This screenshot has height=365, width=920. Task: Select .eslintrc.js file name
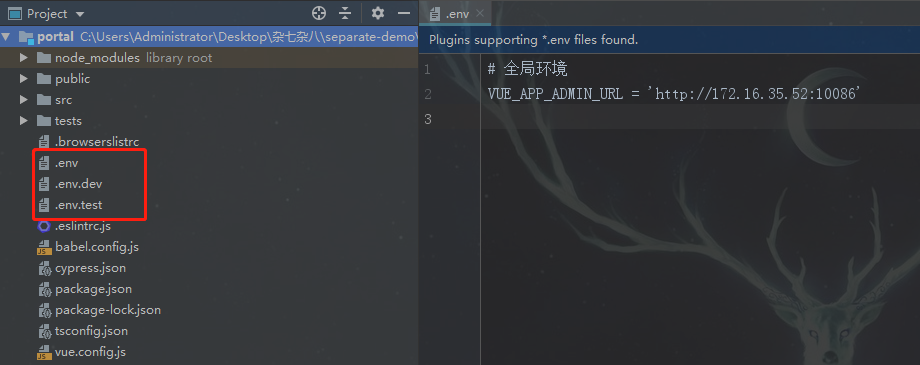point(83,226)
